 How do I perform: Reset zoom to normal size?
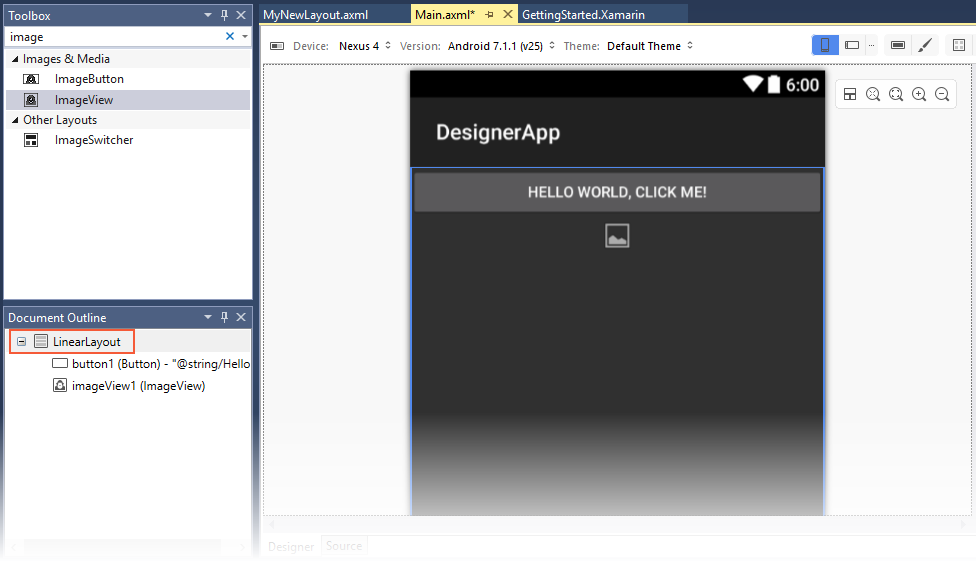[873, 94]
